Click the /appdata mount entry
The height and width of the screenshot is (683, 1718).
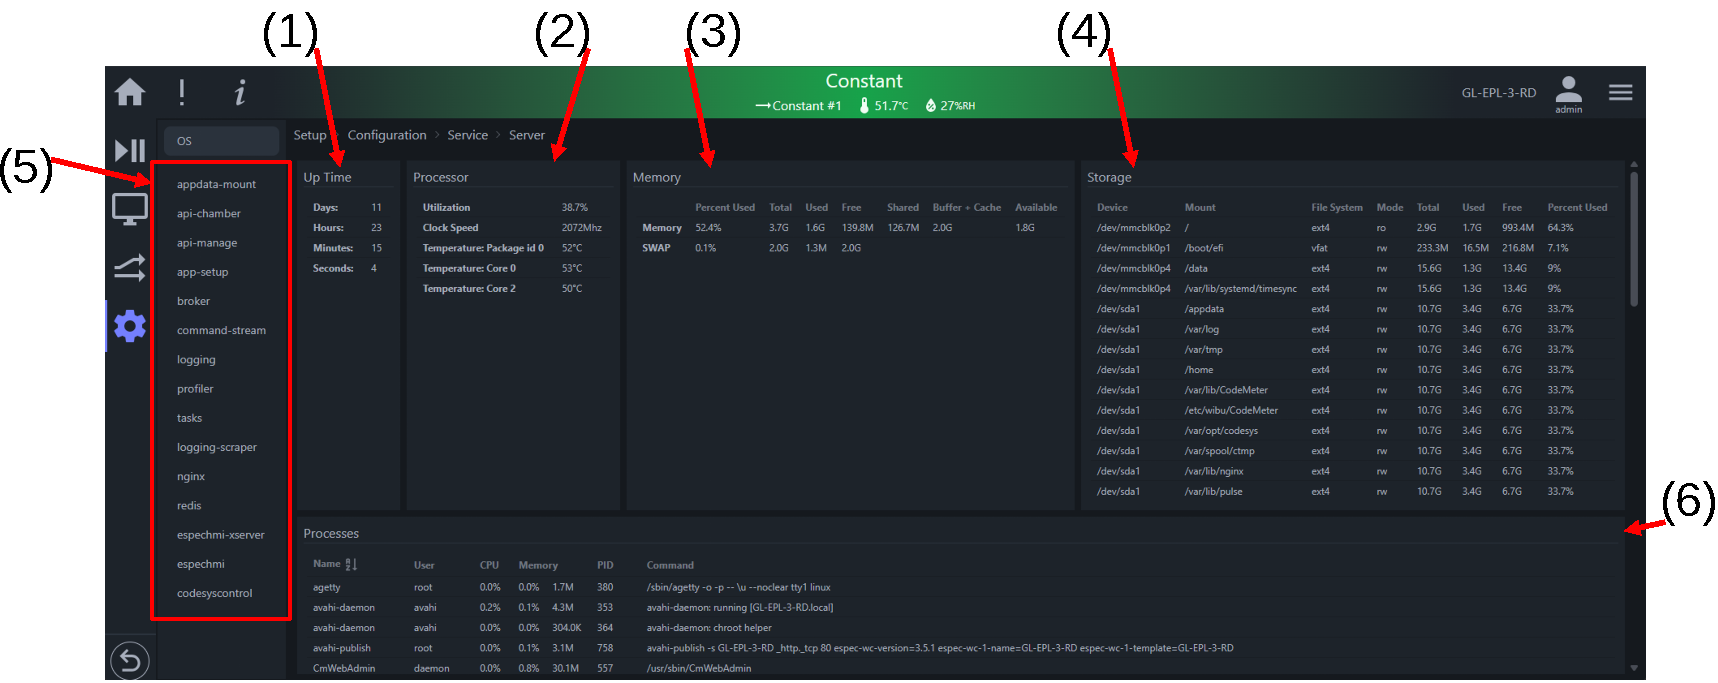(x=1204, y=309)
